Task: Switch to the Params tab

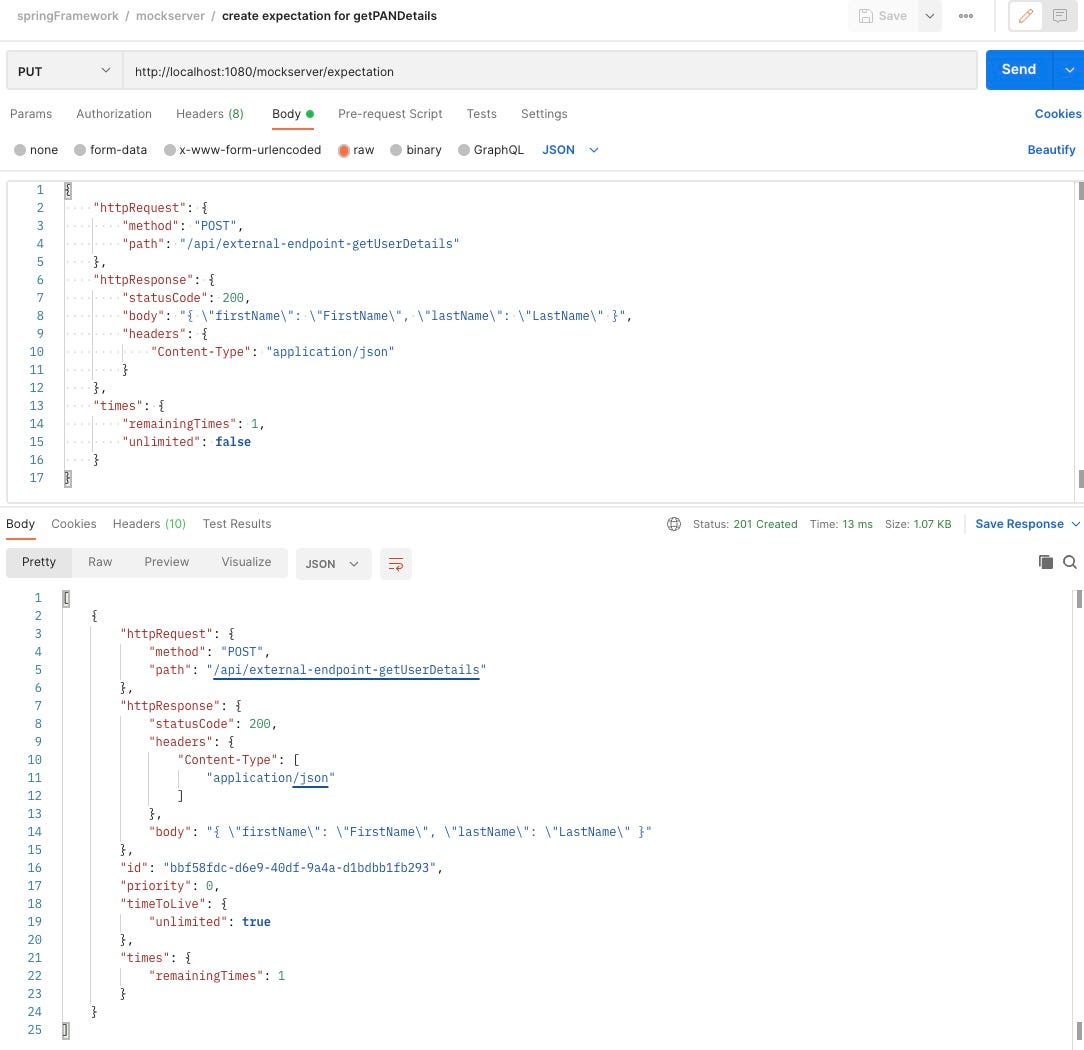Action: [31, 114]
